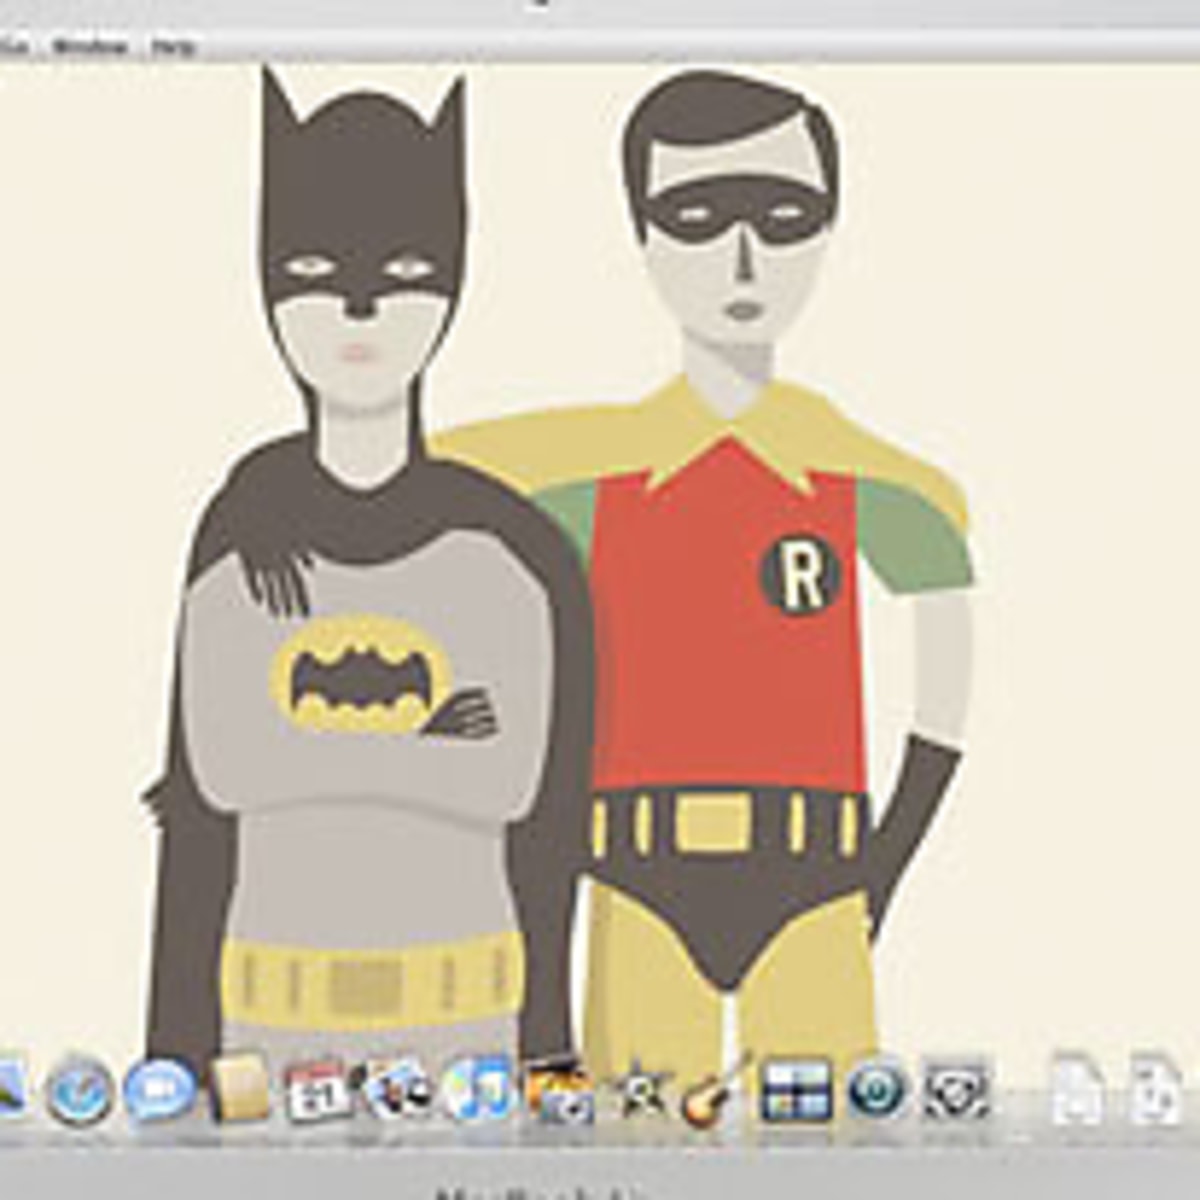
Task: Launch Preview from the dock
Action: coord(398,1092)
